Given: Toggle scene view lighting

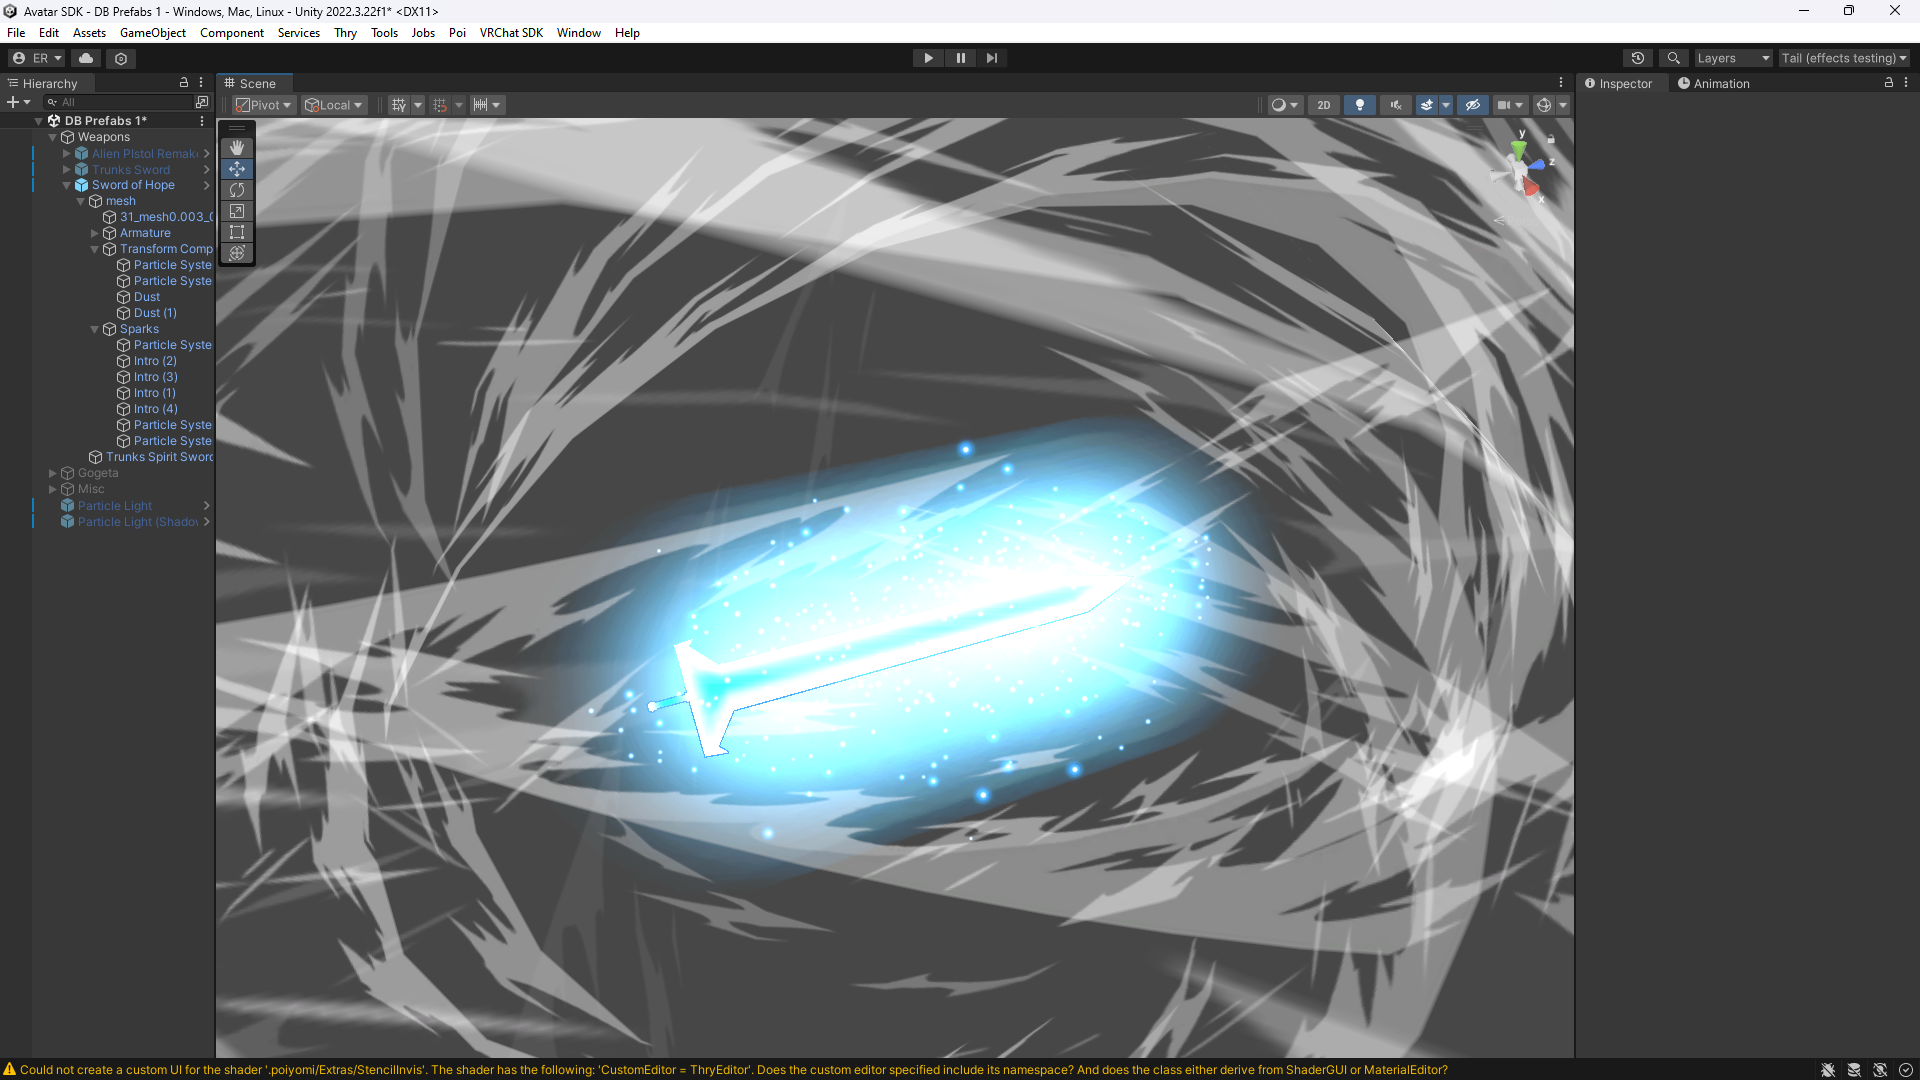Looking at the screenshot, I should coord(1359,104).
